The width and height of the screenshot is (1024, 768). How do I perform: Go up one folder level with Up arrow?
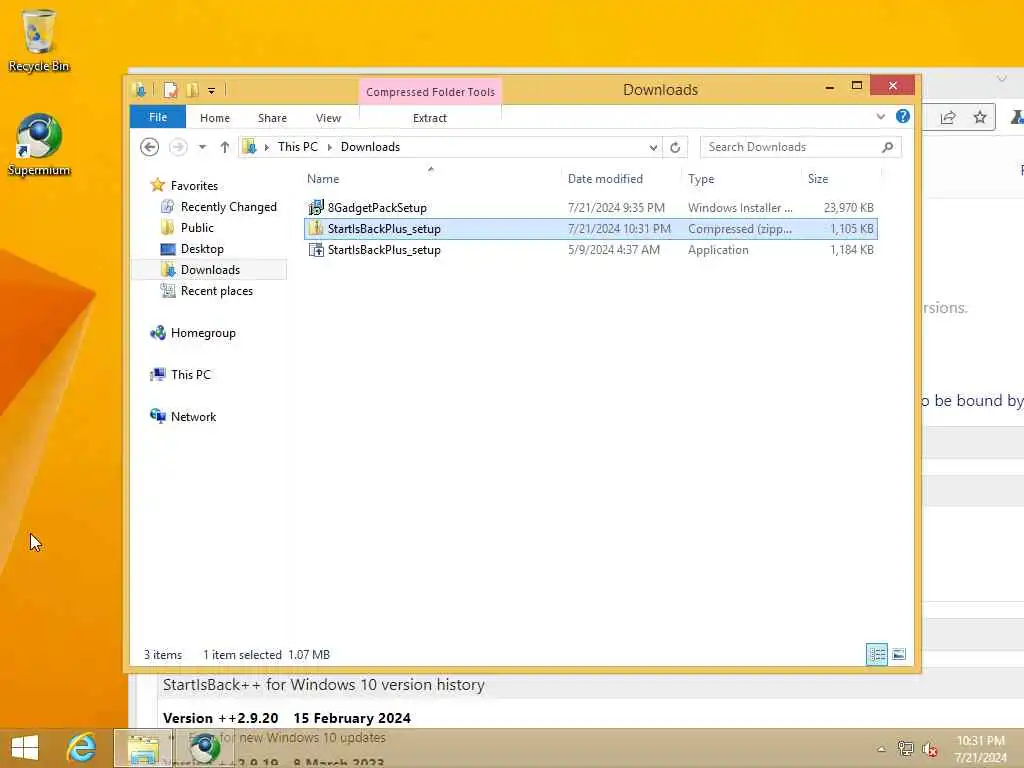point(225,147)
